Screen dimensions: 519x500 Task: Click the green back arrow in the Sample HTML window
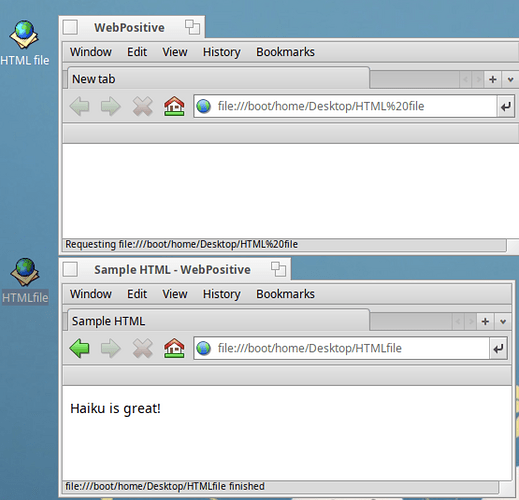(x=79, y=348)
